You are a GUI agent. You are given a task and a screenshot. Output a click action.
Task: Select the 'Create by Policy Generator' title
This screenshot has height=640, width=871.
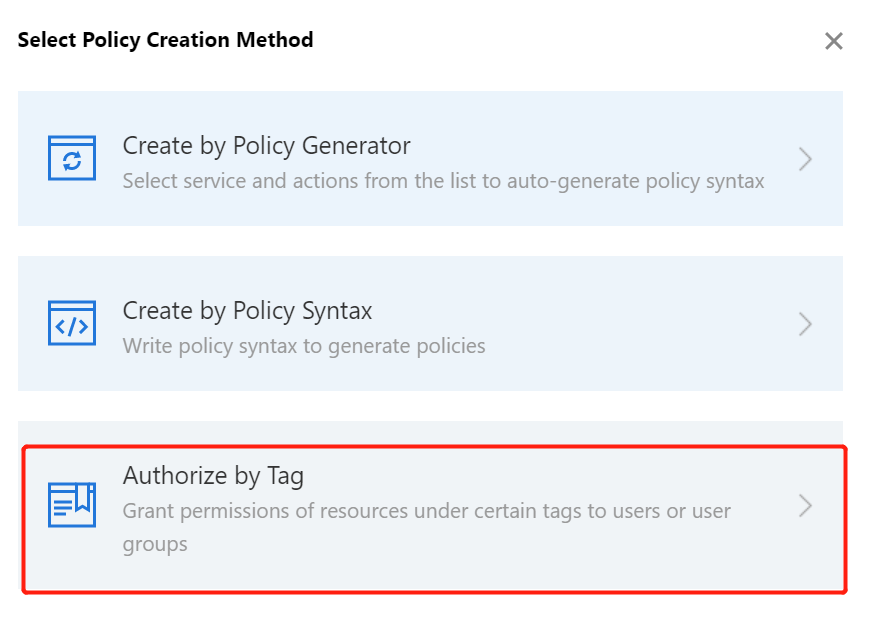(x=266, y=146)
